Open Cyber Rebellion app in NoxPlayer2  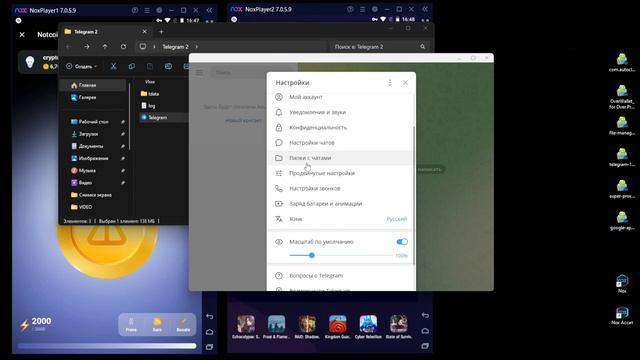pos(368,327)
